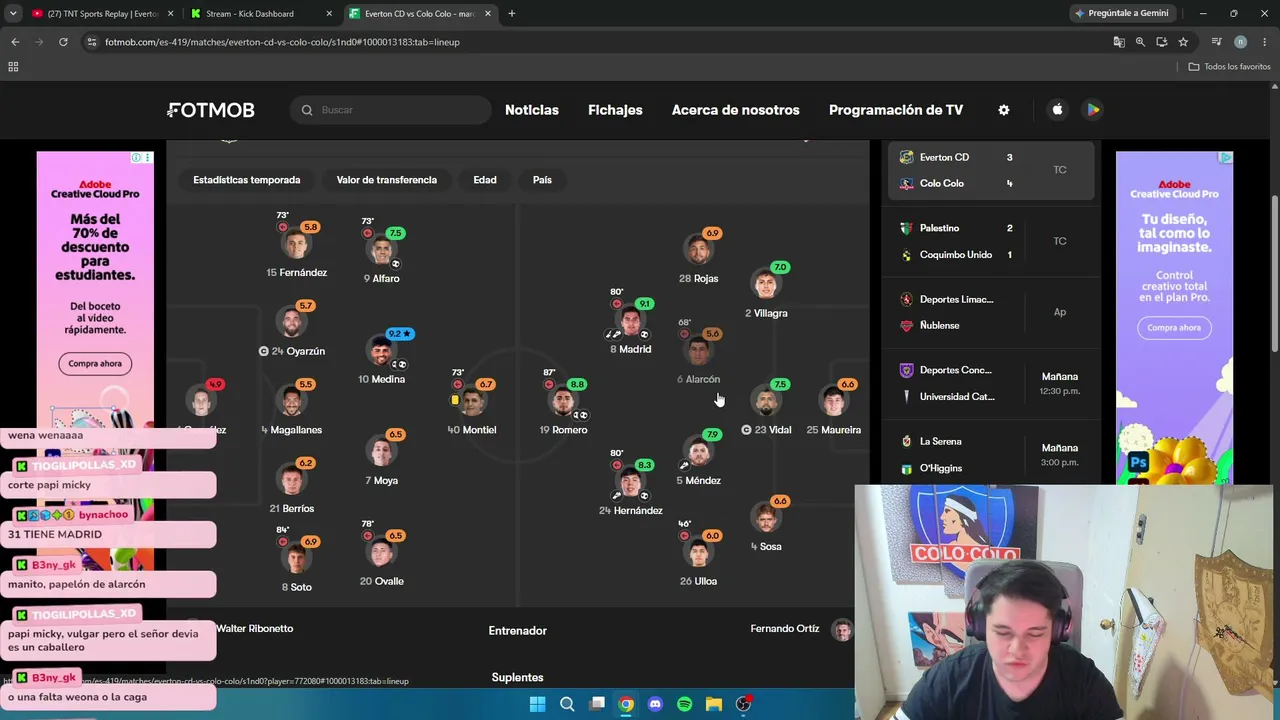Open the Windows Start menu
Viewport: 1280px width, 720px height.
pyautogui.click(x=537, y=704)
